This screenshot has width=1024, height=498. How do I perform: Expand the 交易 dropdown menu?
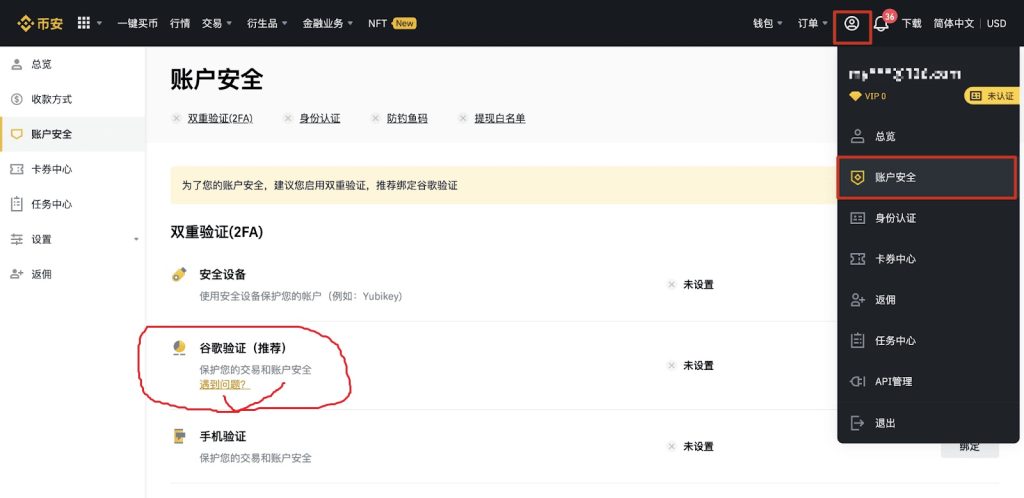(216, 23)
